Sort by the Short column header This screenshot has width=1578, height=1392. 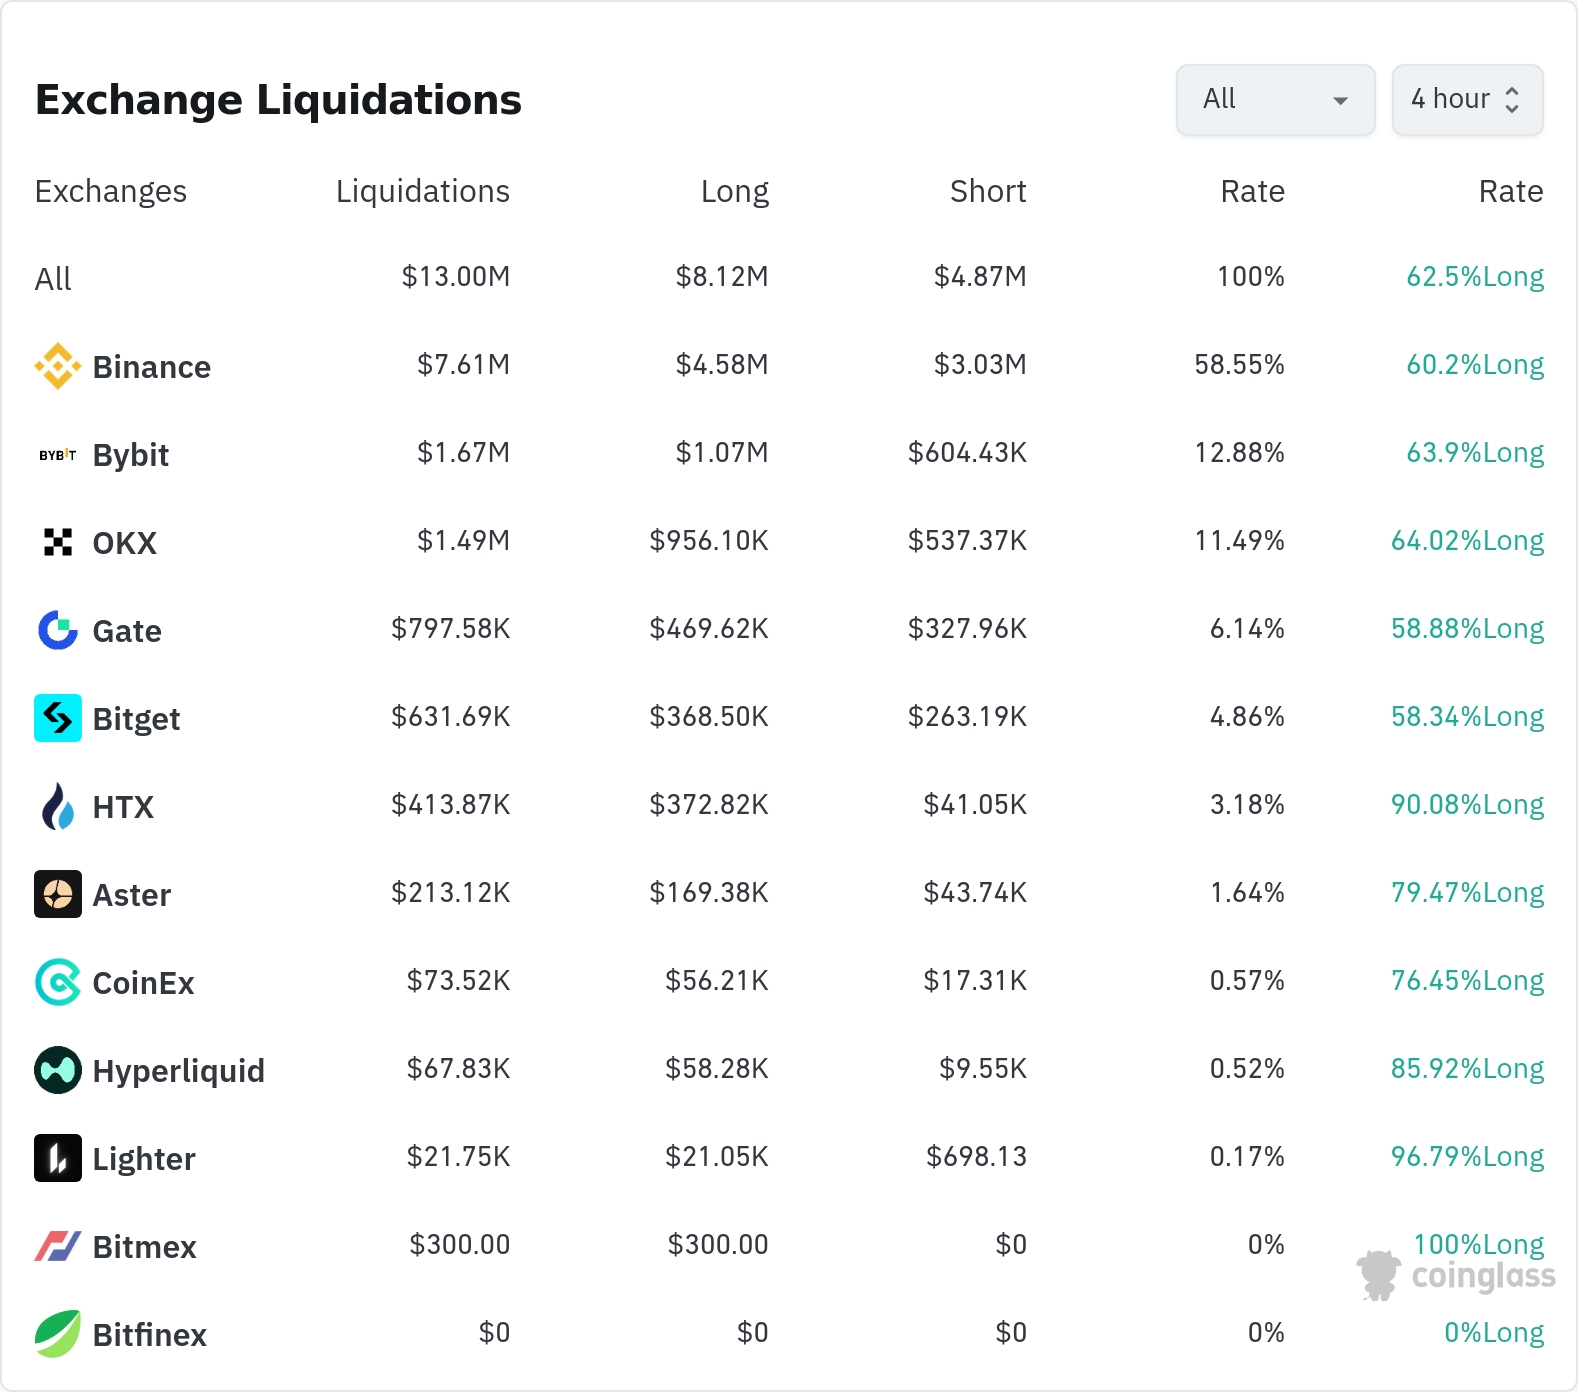[x=988, y=191]
